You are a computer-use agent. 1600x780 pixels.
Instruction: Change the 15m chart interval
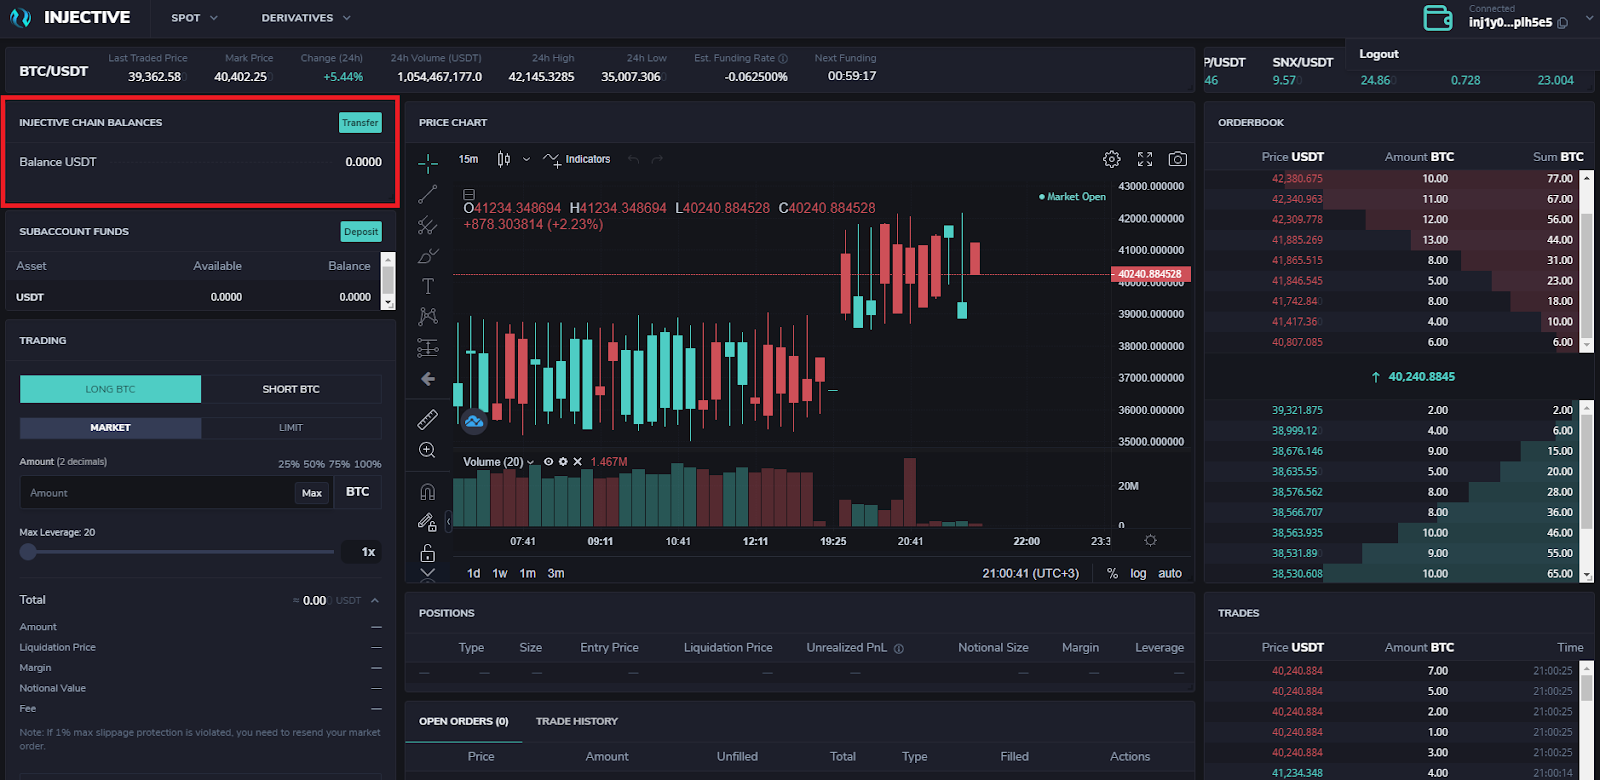tap(469, 159)
